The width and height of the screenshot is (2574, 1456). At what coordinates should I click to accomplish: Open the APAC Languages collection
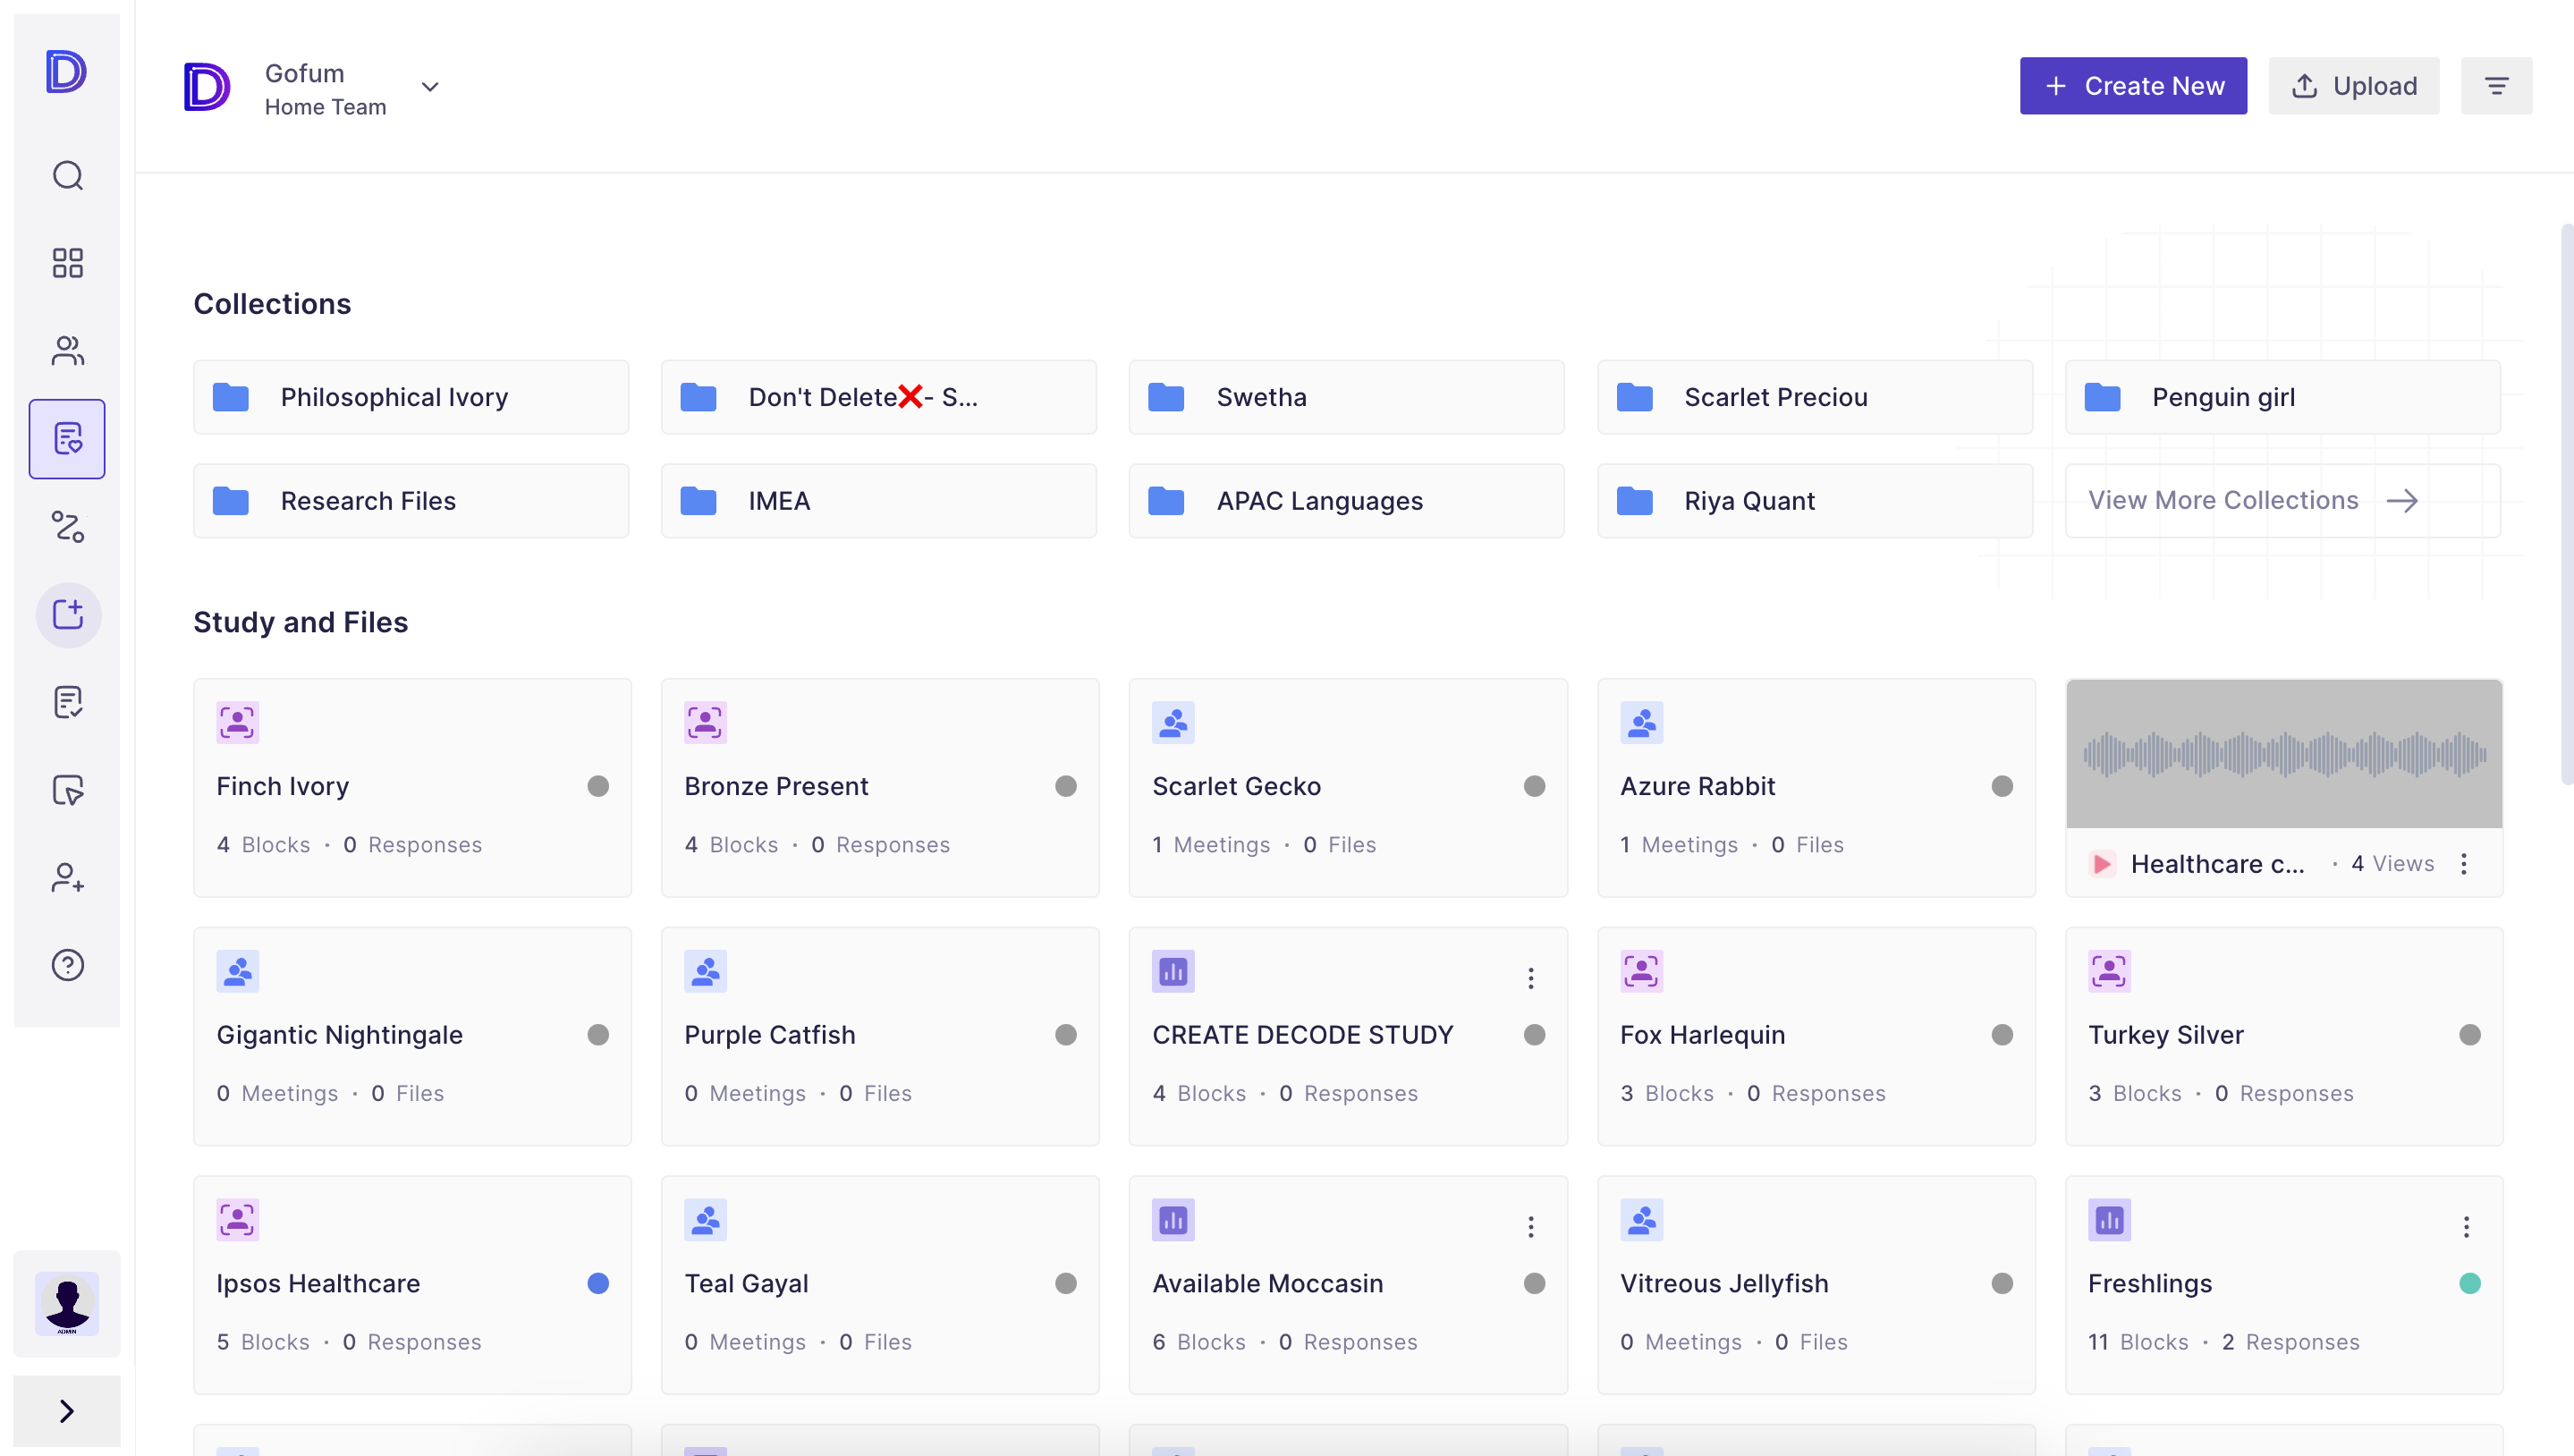1346,501
